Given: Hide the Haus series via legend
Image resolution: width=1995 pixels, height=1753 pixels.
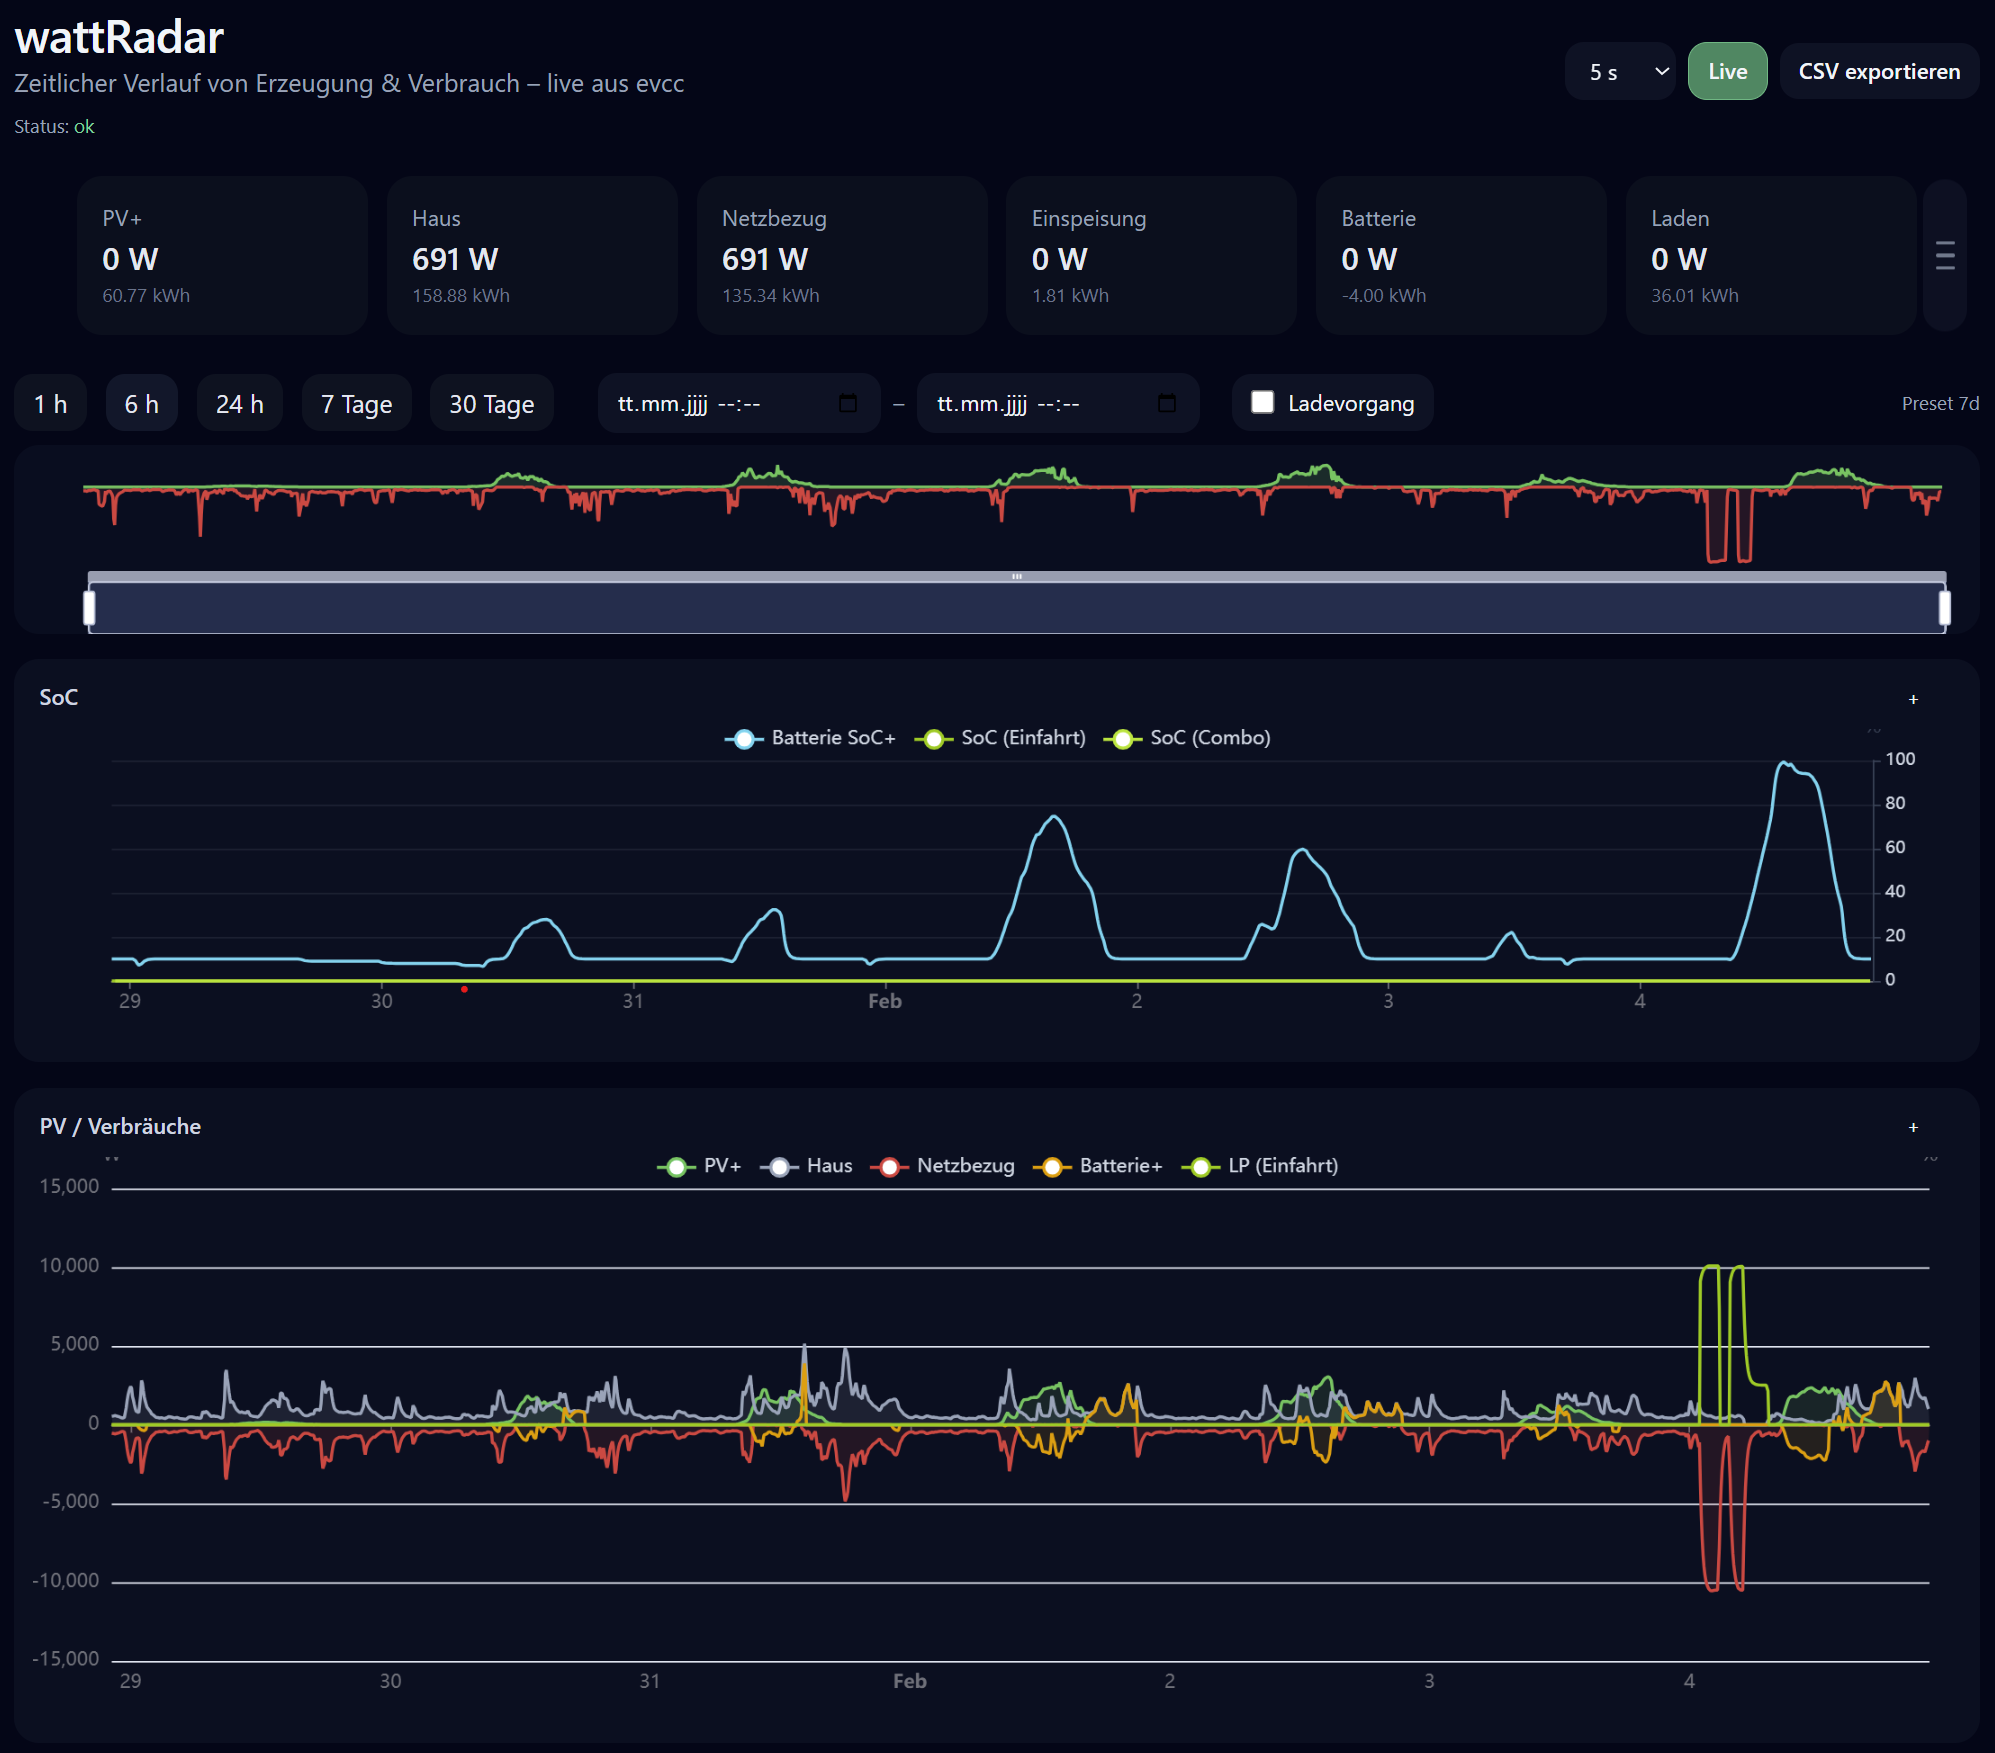Looking at the screenshot, I should point(779,1166).
